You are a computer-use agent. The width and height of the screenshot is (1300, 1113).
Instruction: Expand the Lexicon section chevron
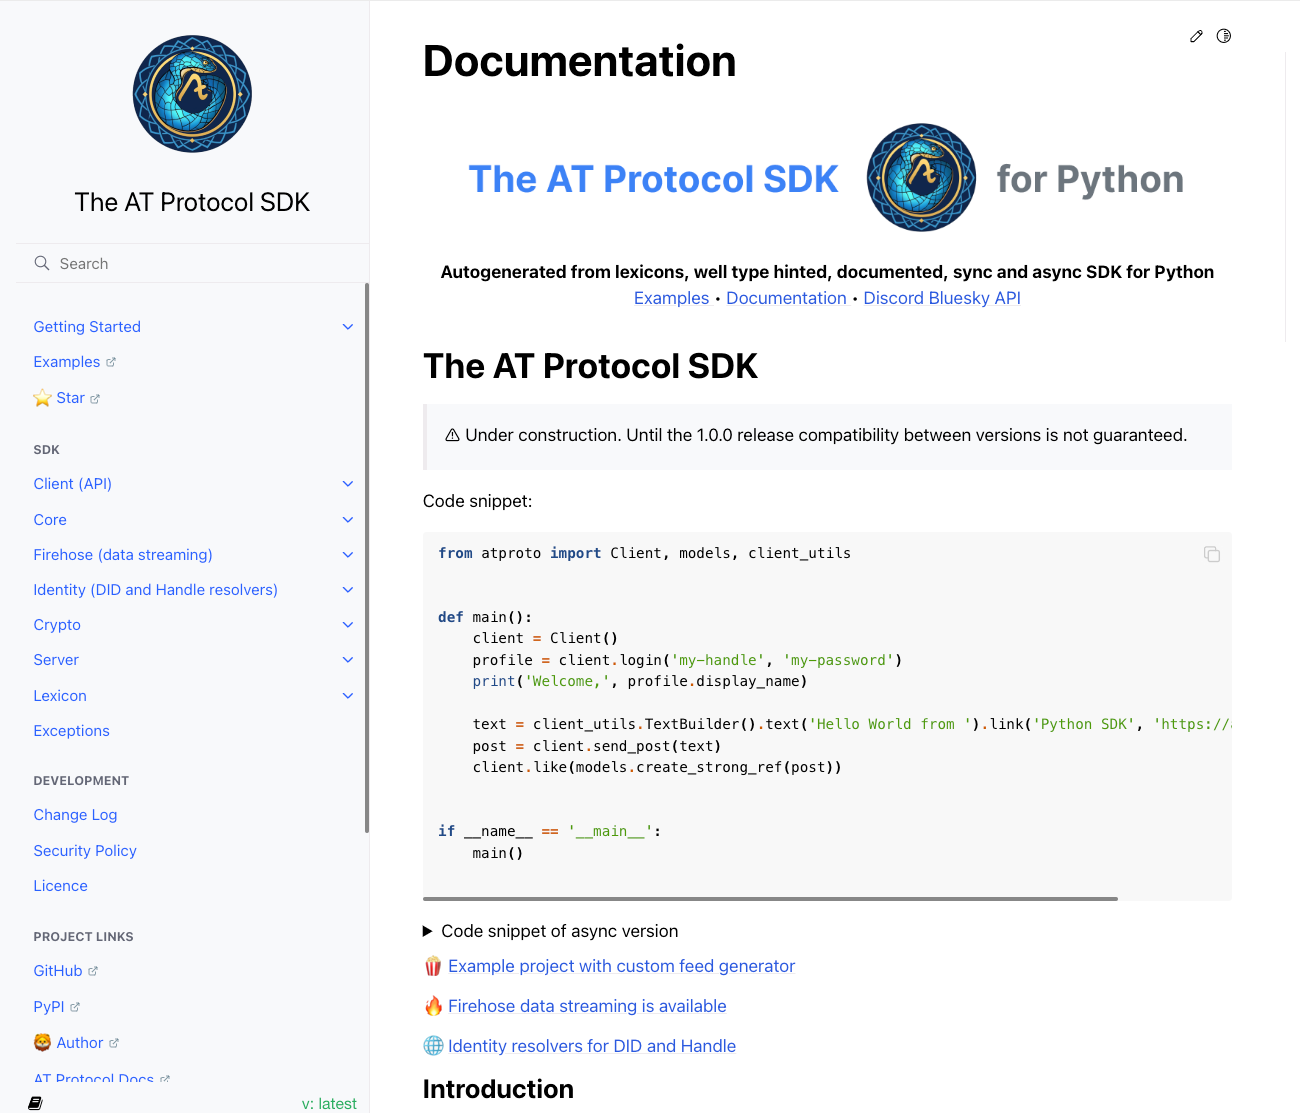click(348, 696)
